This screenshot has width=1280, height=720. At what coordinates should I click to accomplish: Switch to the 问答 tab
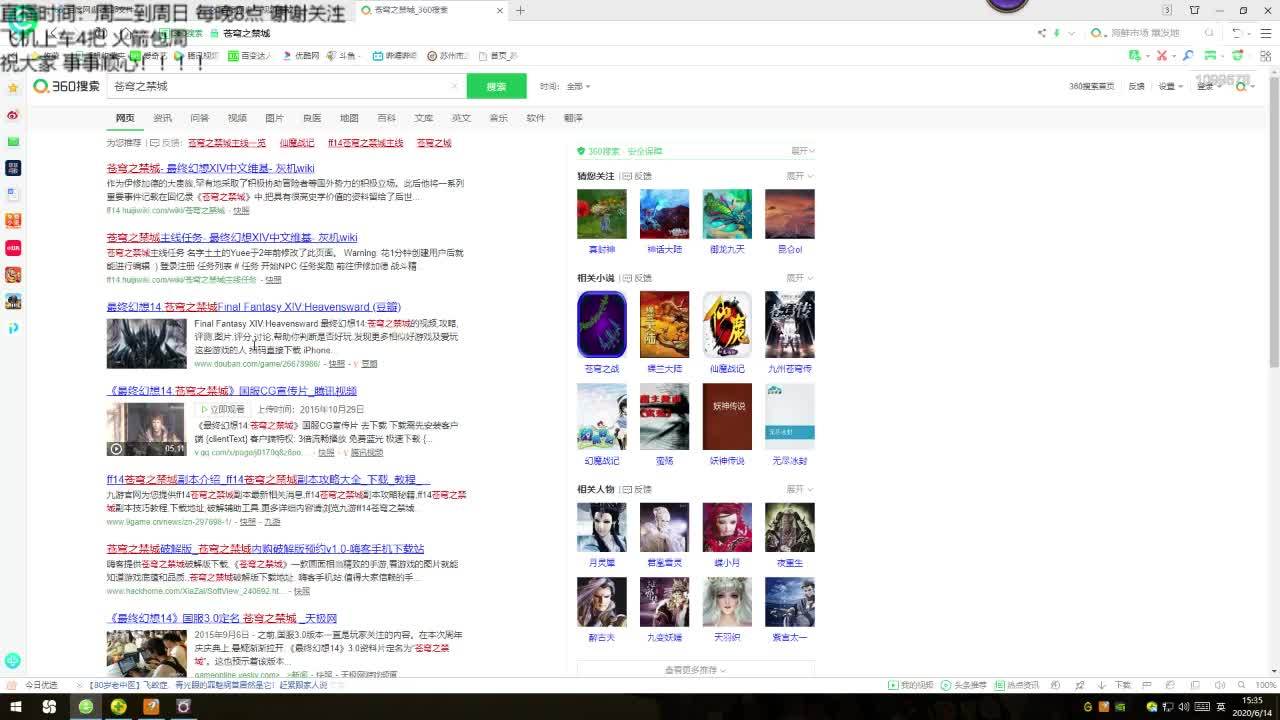[x=199, y=118]
